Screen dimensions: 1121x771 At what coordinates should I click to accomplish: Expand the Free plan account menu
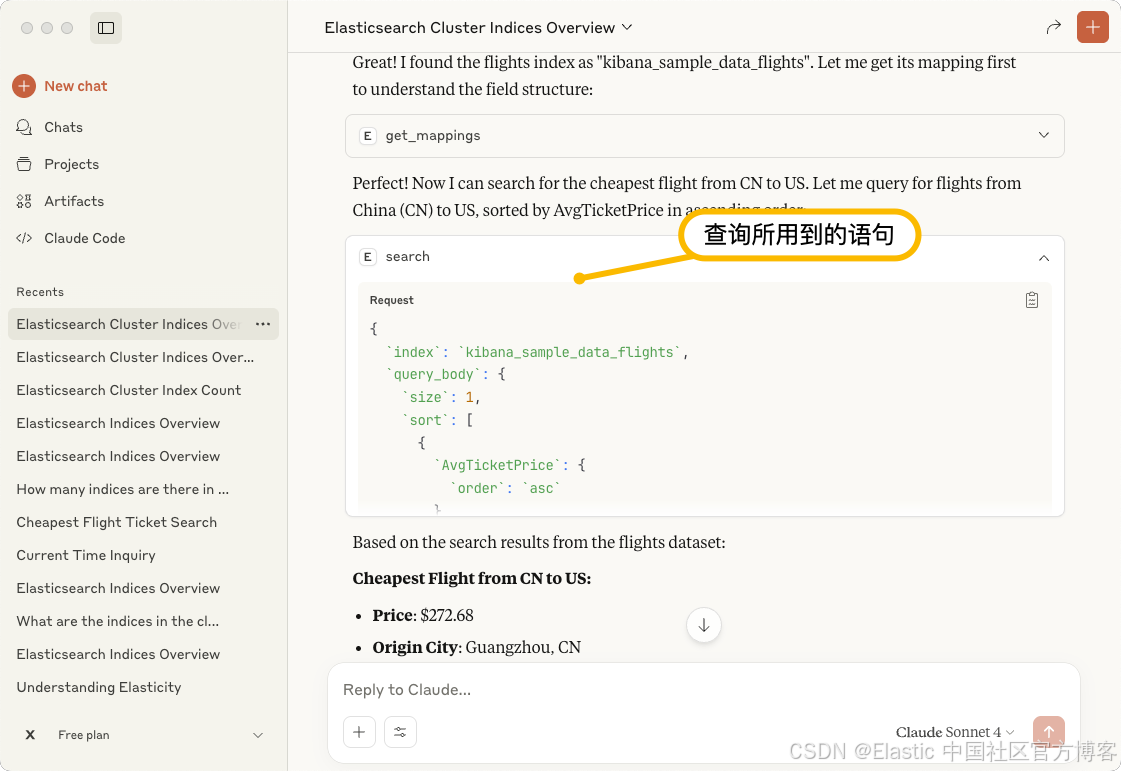coord(258,735)
